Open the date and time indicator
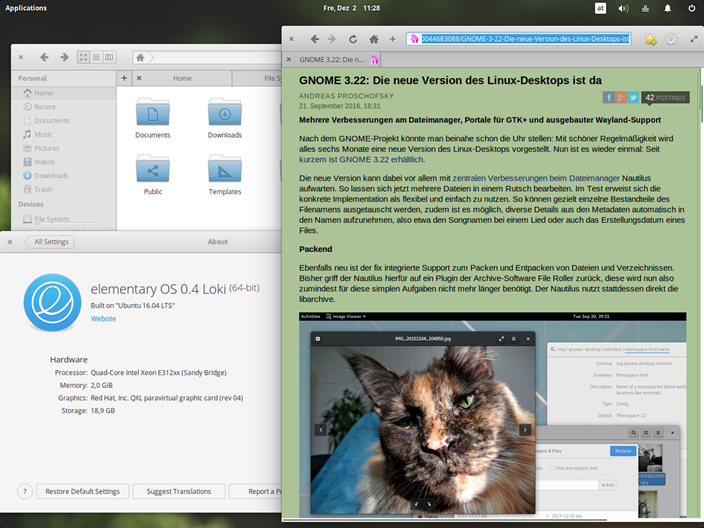 click(352, 8)
